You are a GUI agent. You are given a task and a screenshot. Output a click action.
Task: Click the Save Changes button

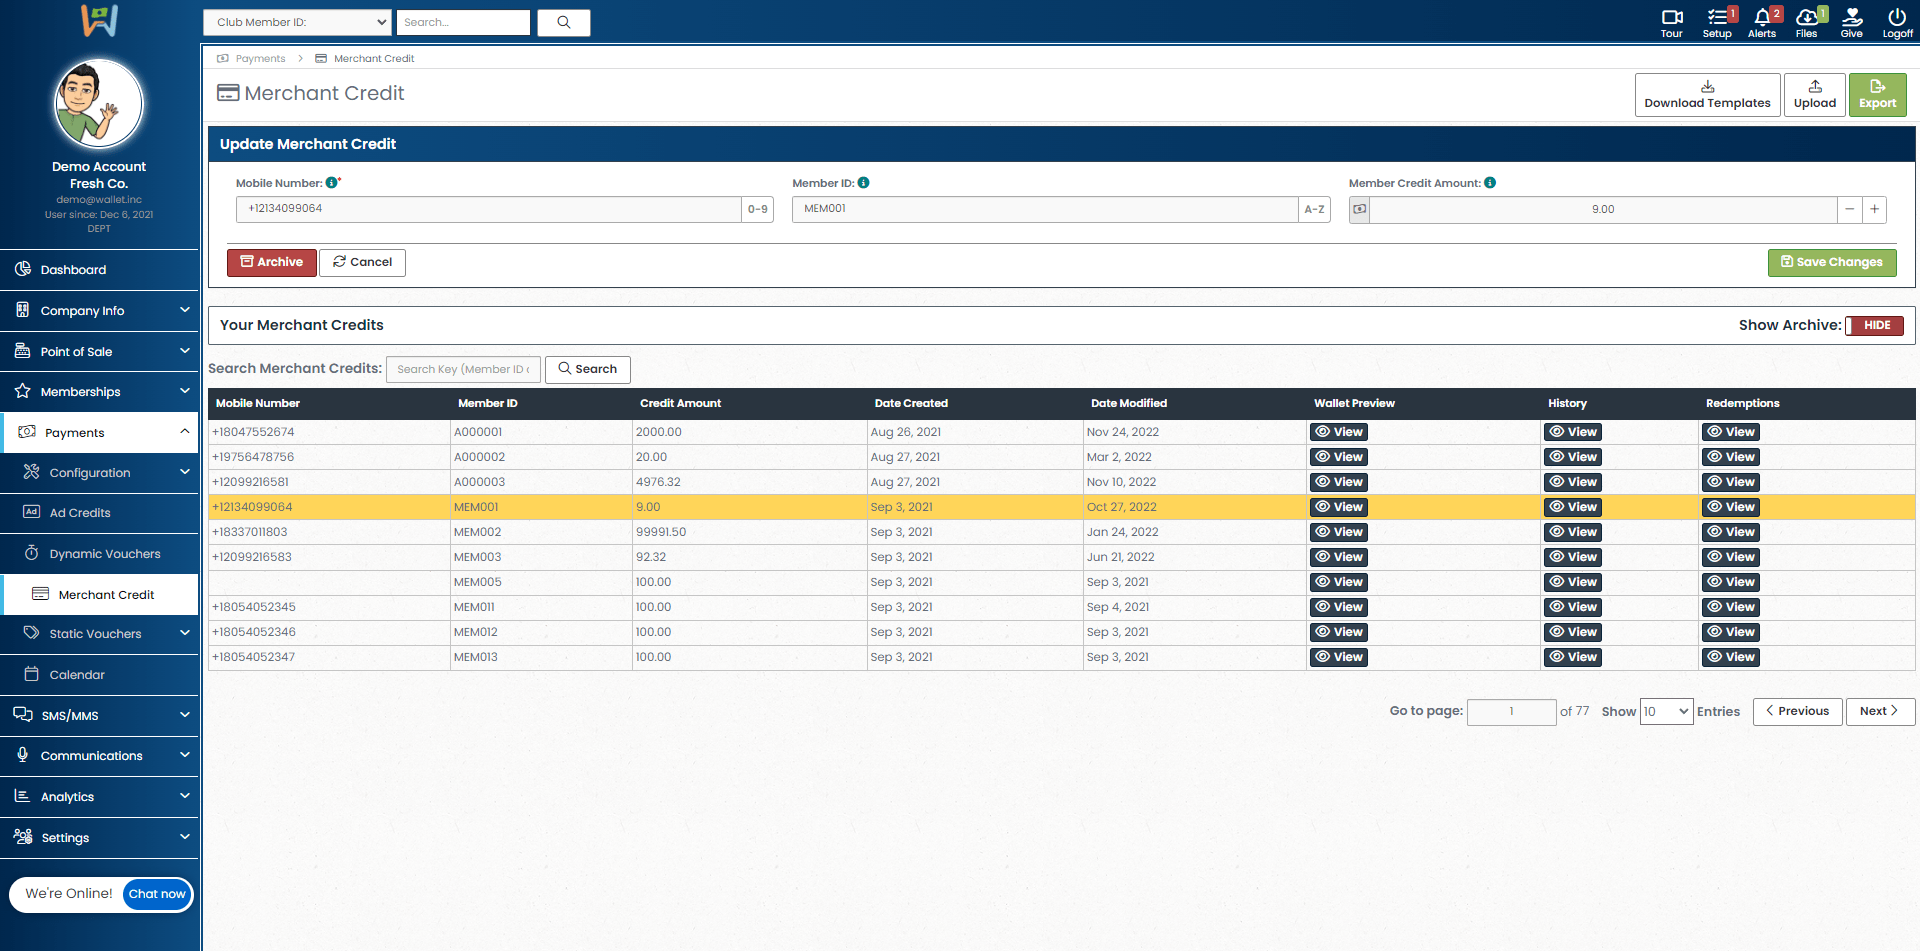(x=1831, y=262)
